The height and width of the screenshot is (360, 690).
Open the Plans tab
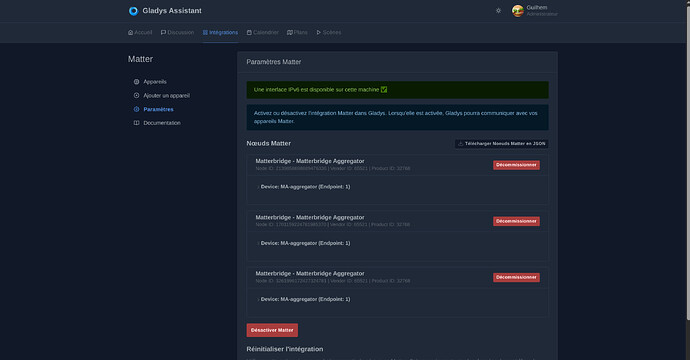pyautogui.click(x=297, y=33)
